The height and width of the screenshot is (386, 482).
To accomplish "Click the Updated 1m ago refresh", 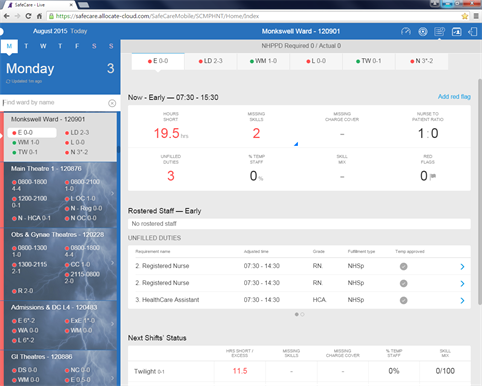I will pos(24,81).
